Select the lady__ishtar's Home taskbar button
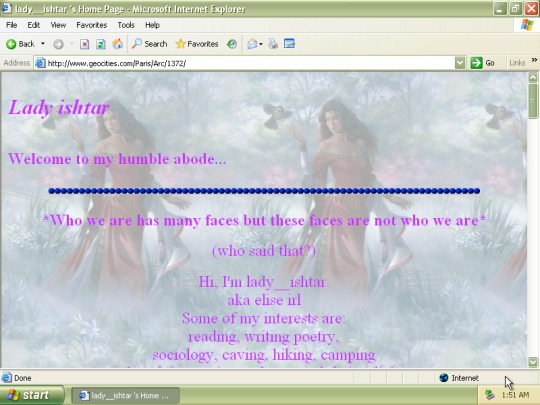 125,395
